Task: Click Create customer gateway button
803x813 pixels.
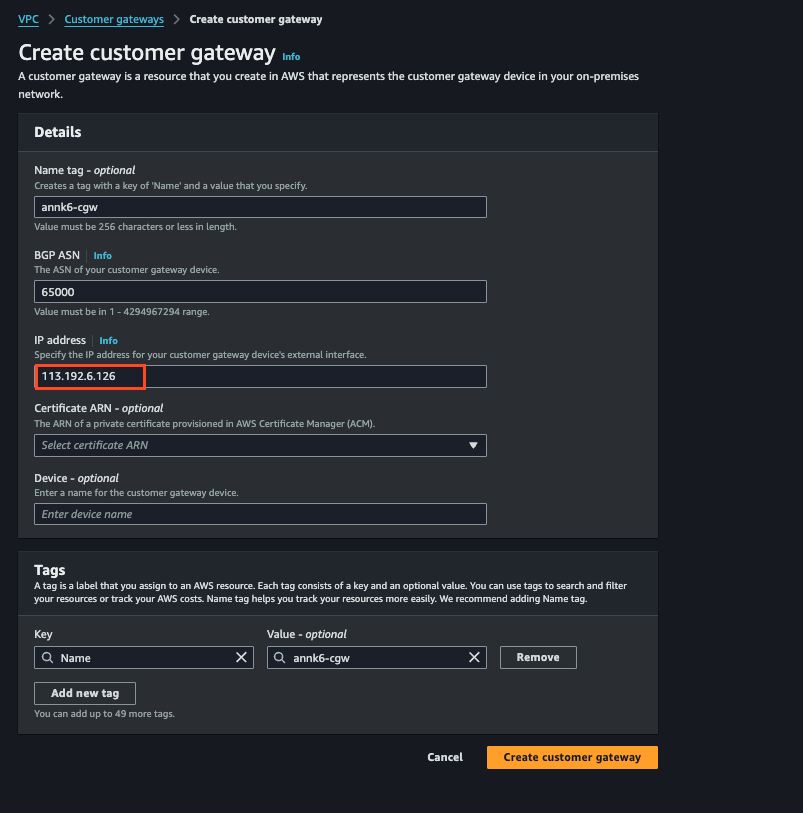Action: [572, 757]
